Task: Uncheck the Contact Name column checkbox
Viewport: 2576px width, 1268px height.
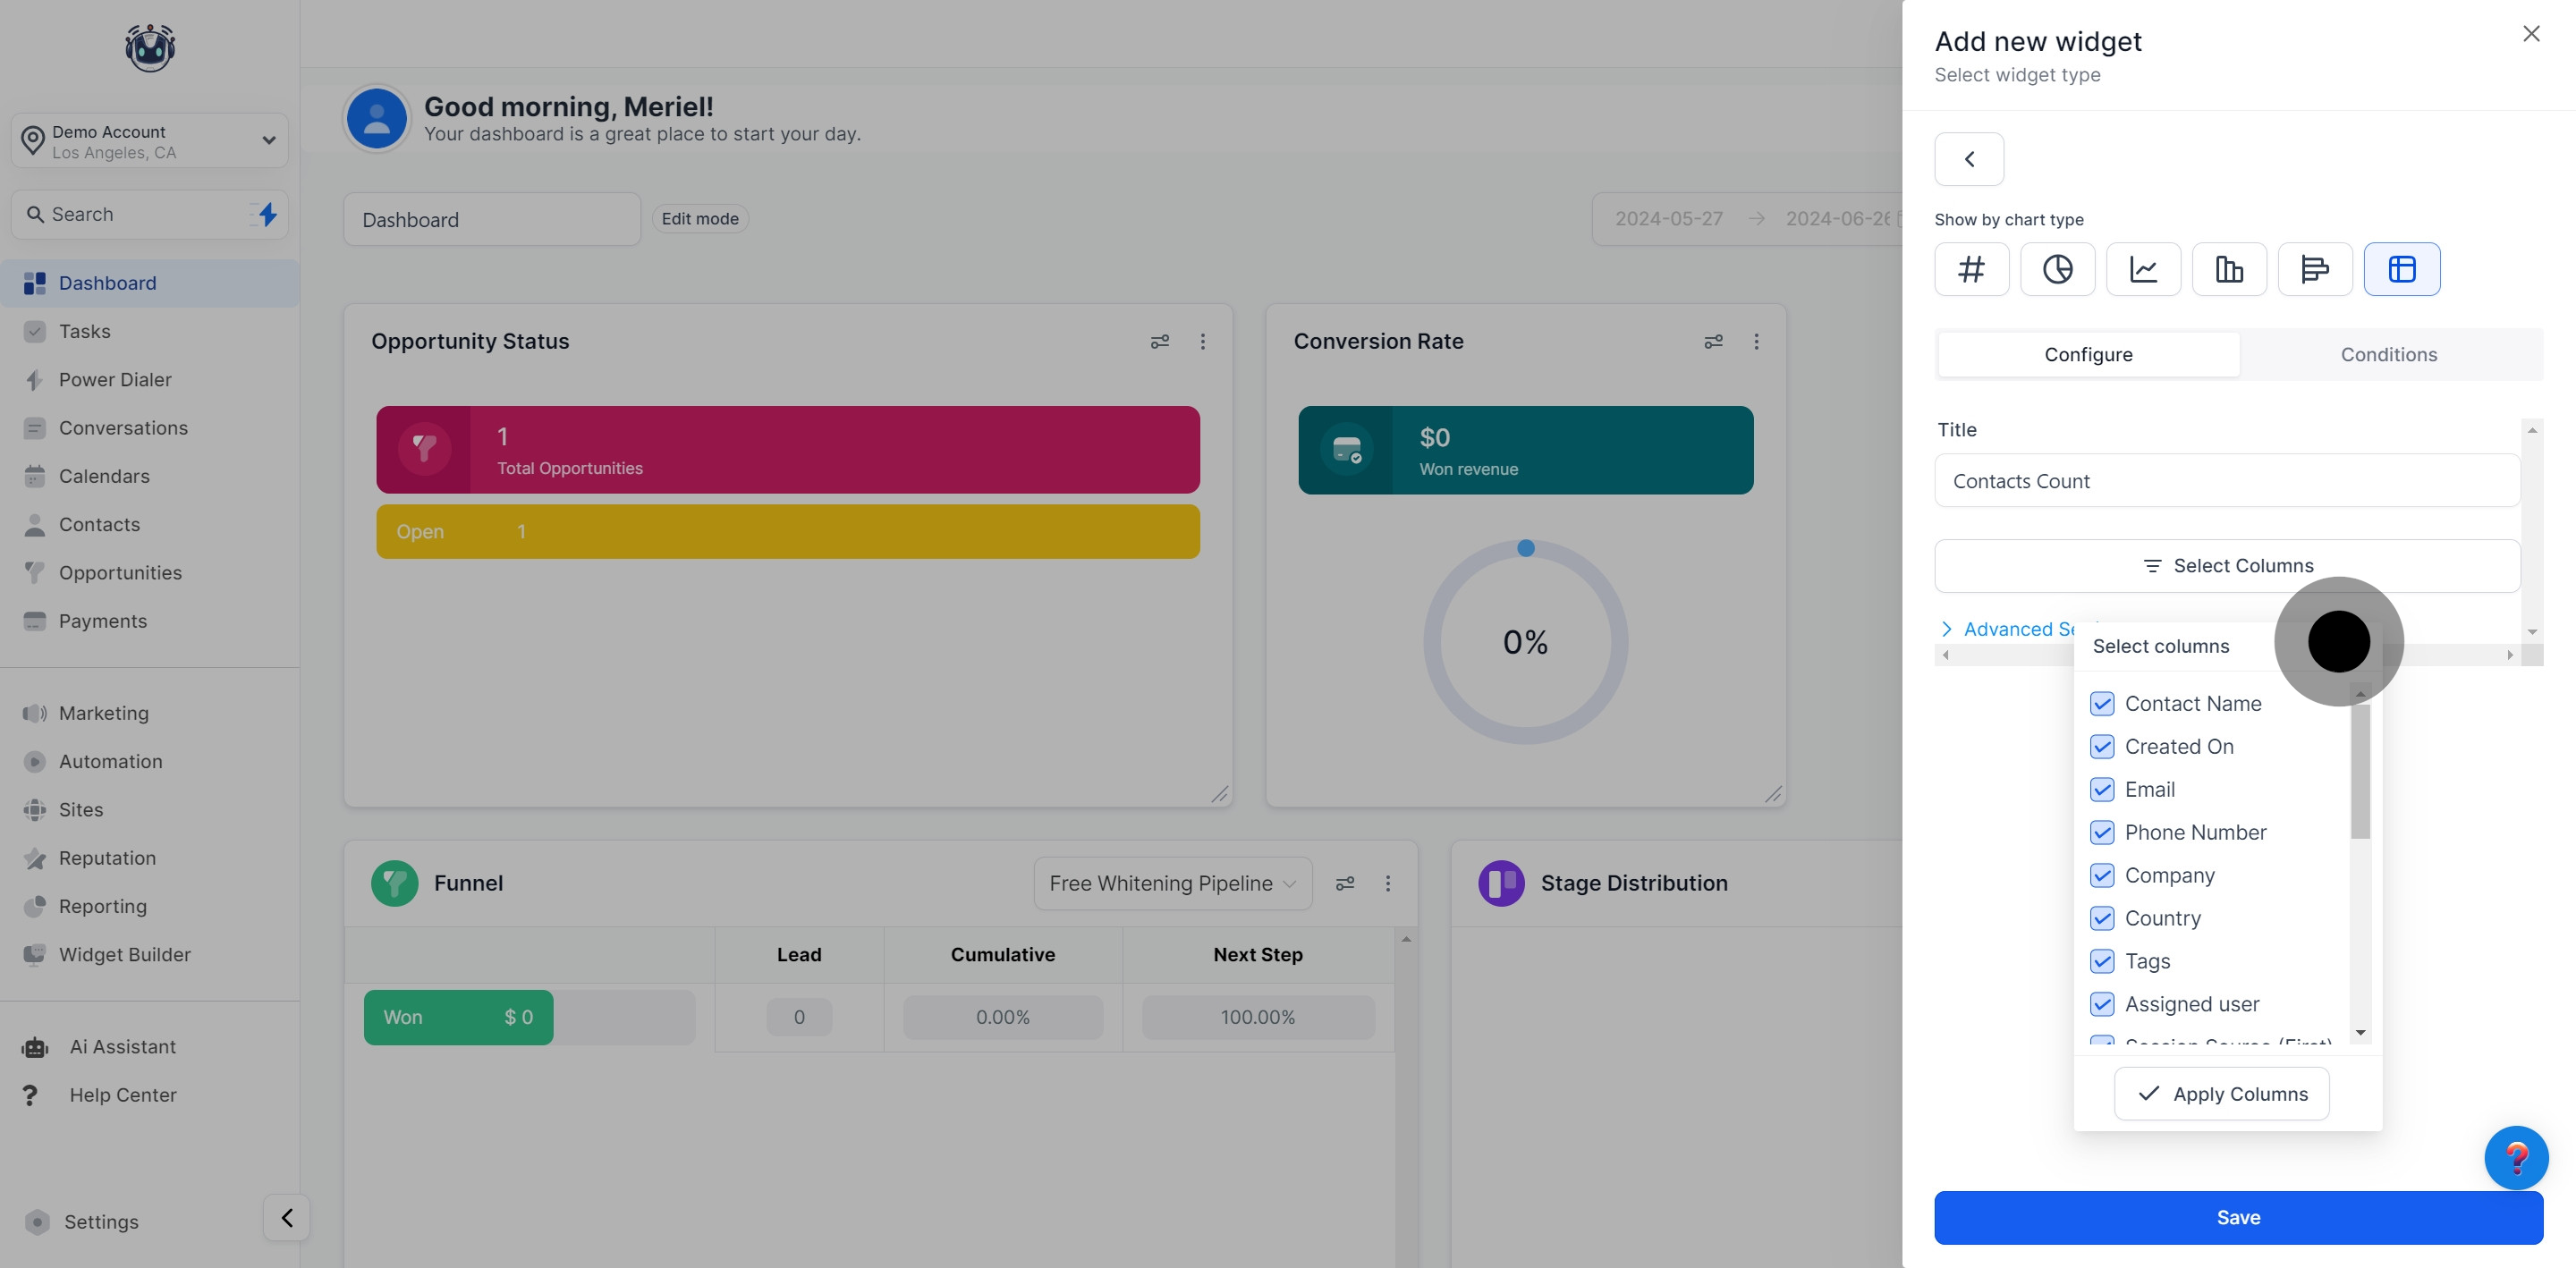Action: tap(2102, 704)
